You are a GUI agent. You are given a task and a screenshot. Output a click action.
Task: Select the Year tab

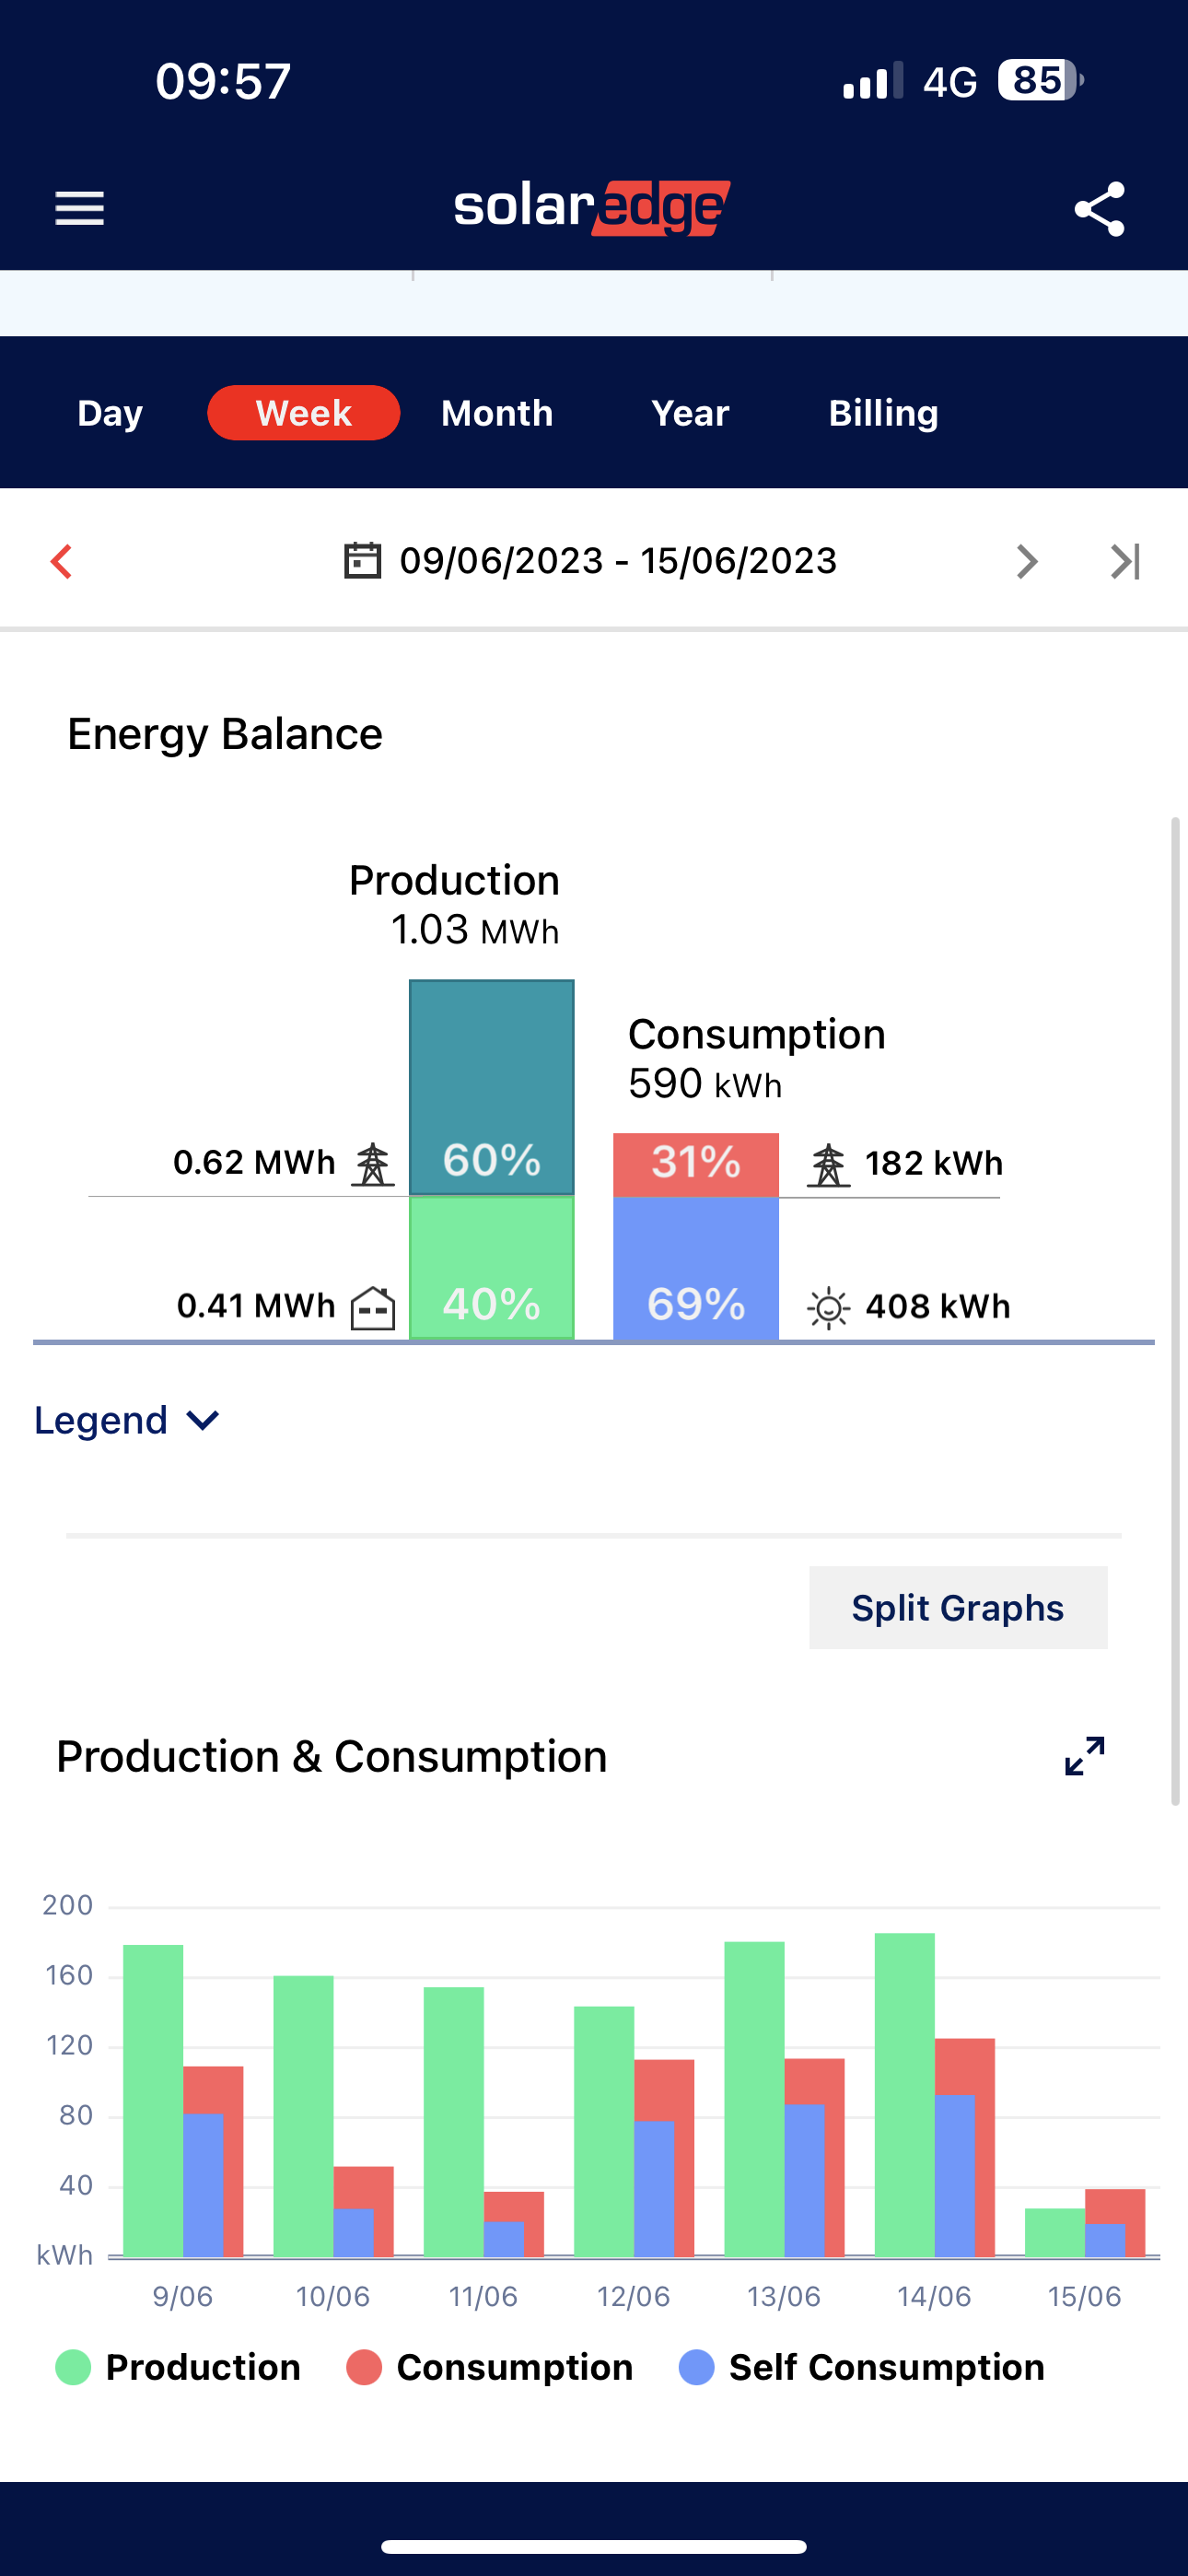pos(690,413)
